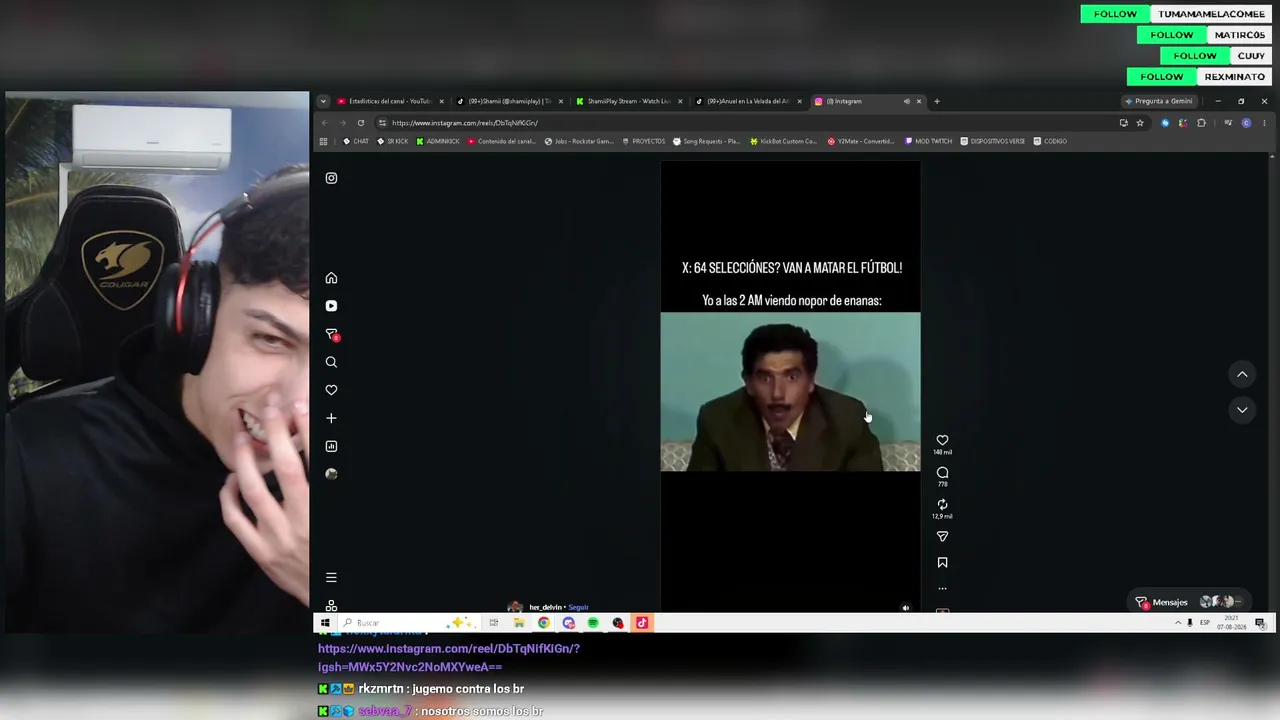Open the Extensions puzzle menu
The width and height of the screenshot is (1280, 720).
[x=1201, y=123]
